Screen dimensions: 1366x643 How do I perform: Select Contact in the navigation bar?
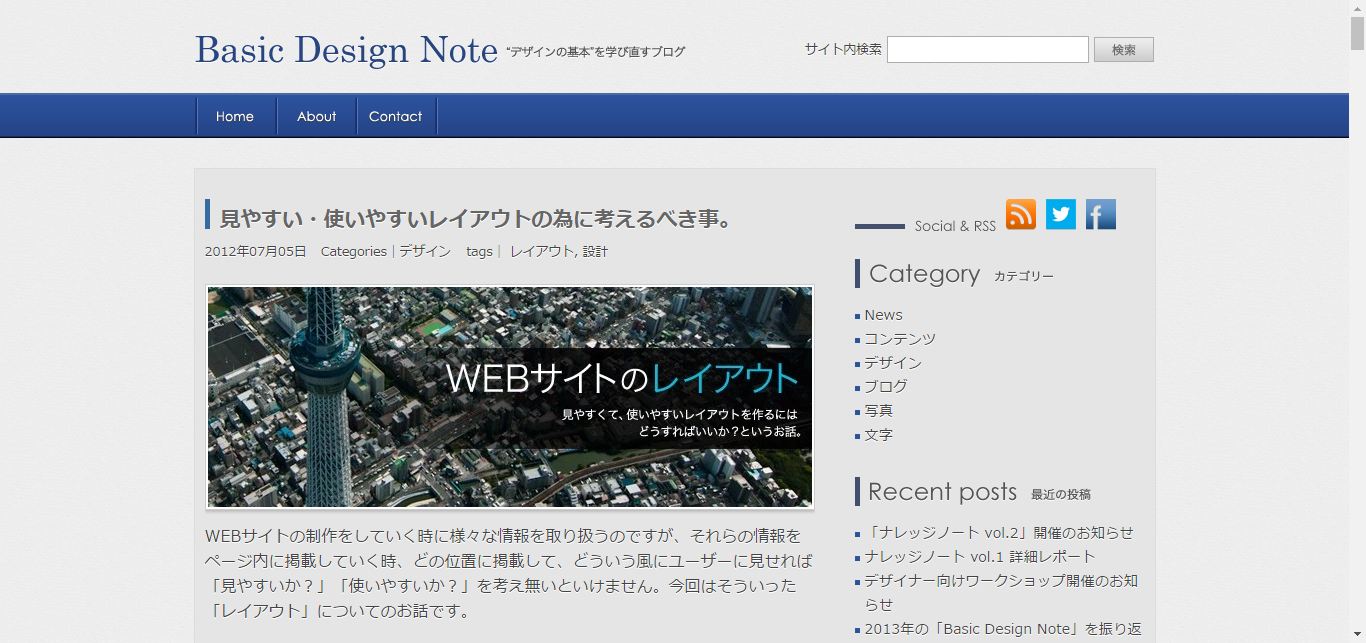pos(395,116)
